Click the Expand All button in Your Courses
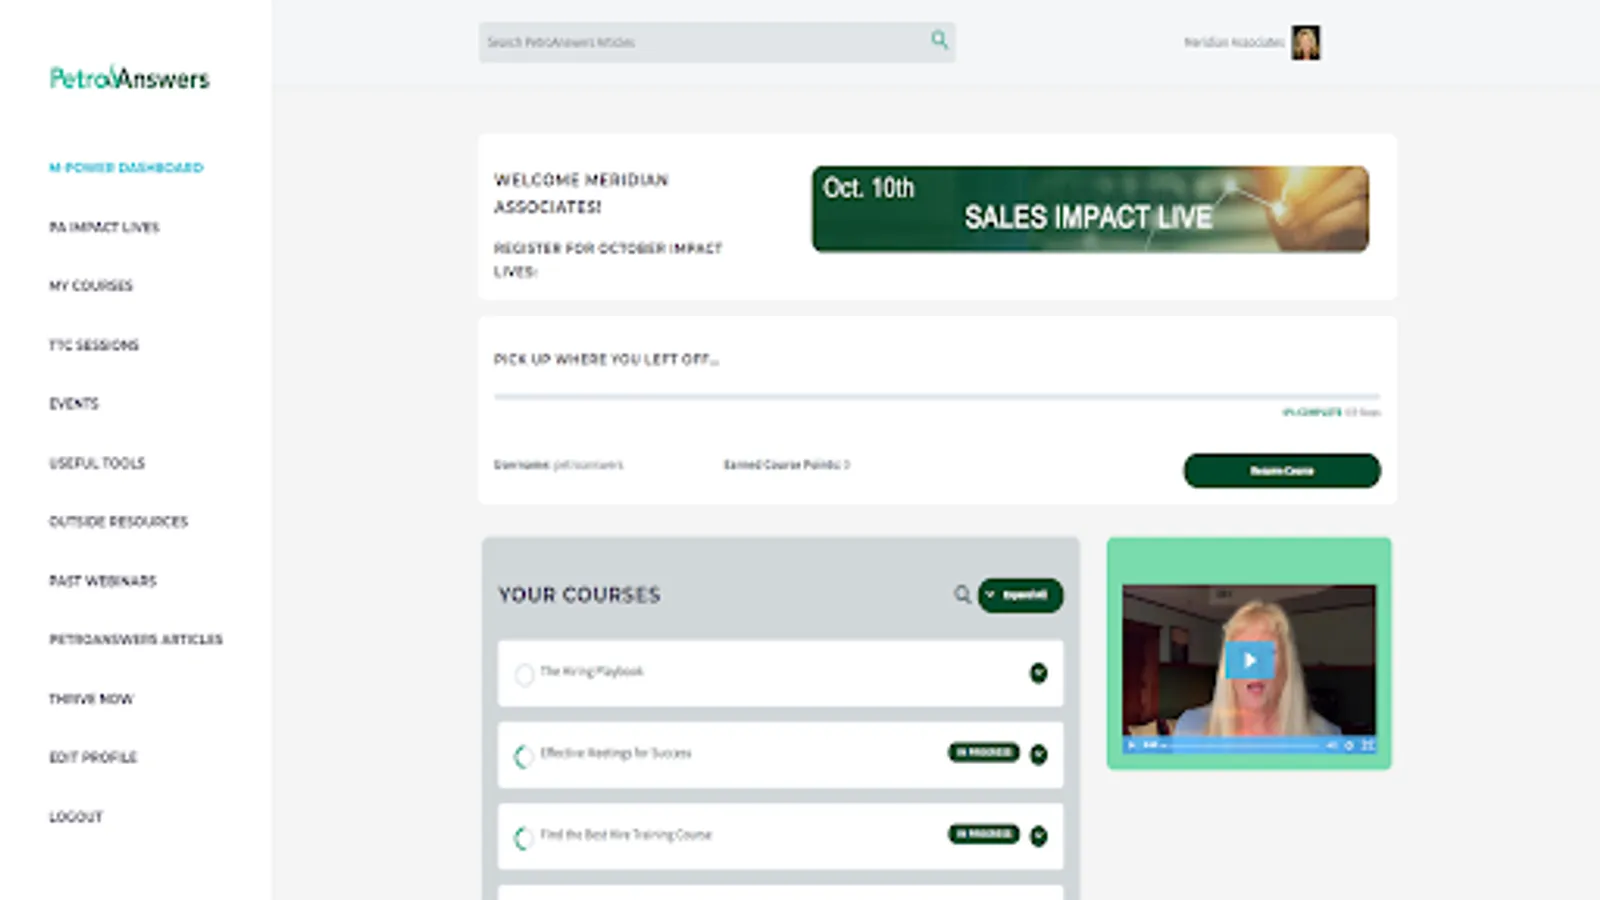Image resolution: width=1600 pixels, height=900 pixels. point(1020,595)
